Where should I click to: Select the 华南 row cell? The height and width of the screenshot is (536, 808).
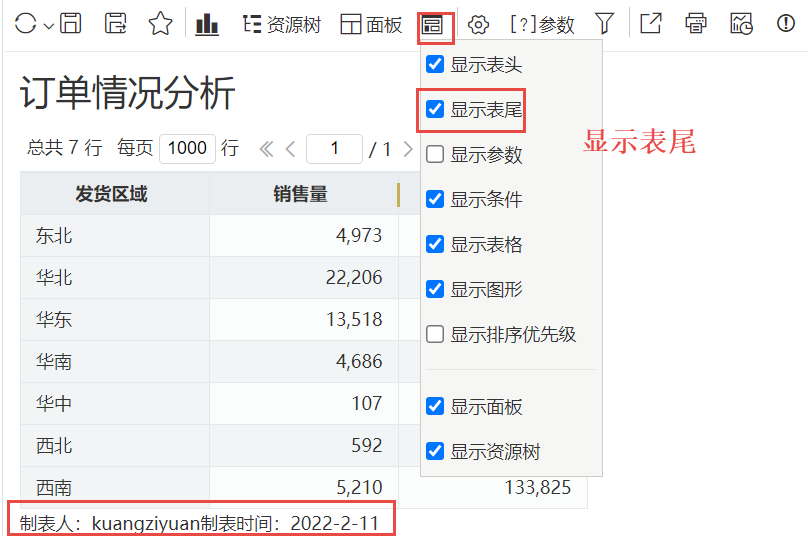[115, 361]
